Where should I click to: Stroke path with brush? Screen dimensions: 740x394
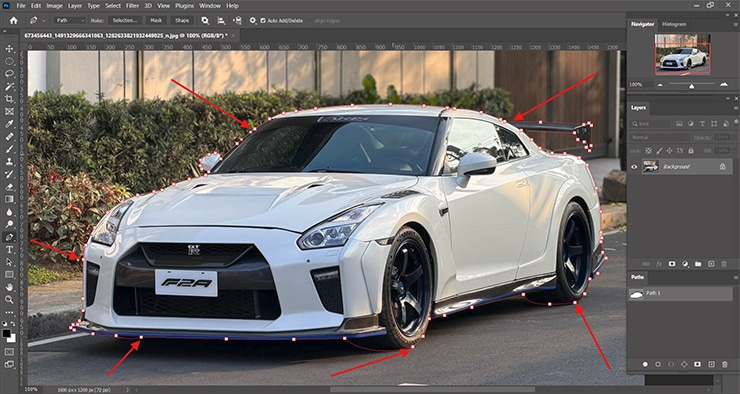click(x=658, y=364)
